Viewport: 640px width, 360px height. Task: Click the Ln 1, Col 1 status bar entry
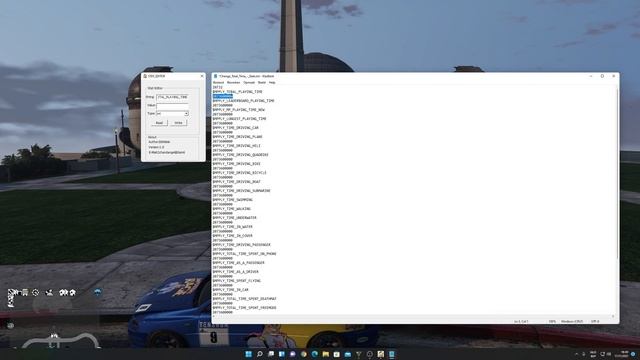tap(521, 322)
